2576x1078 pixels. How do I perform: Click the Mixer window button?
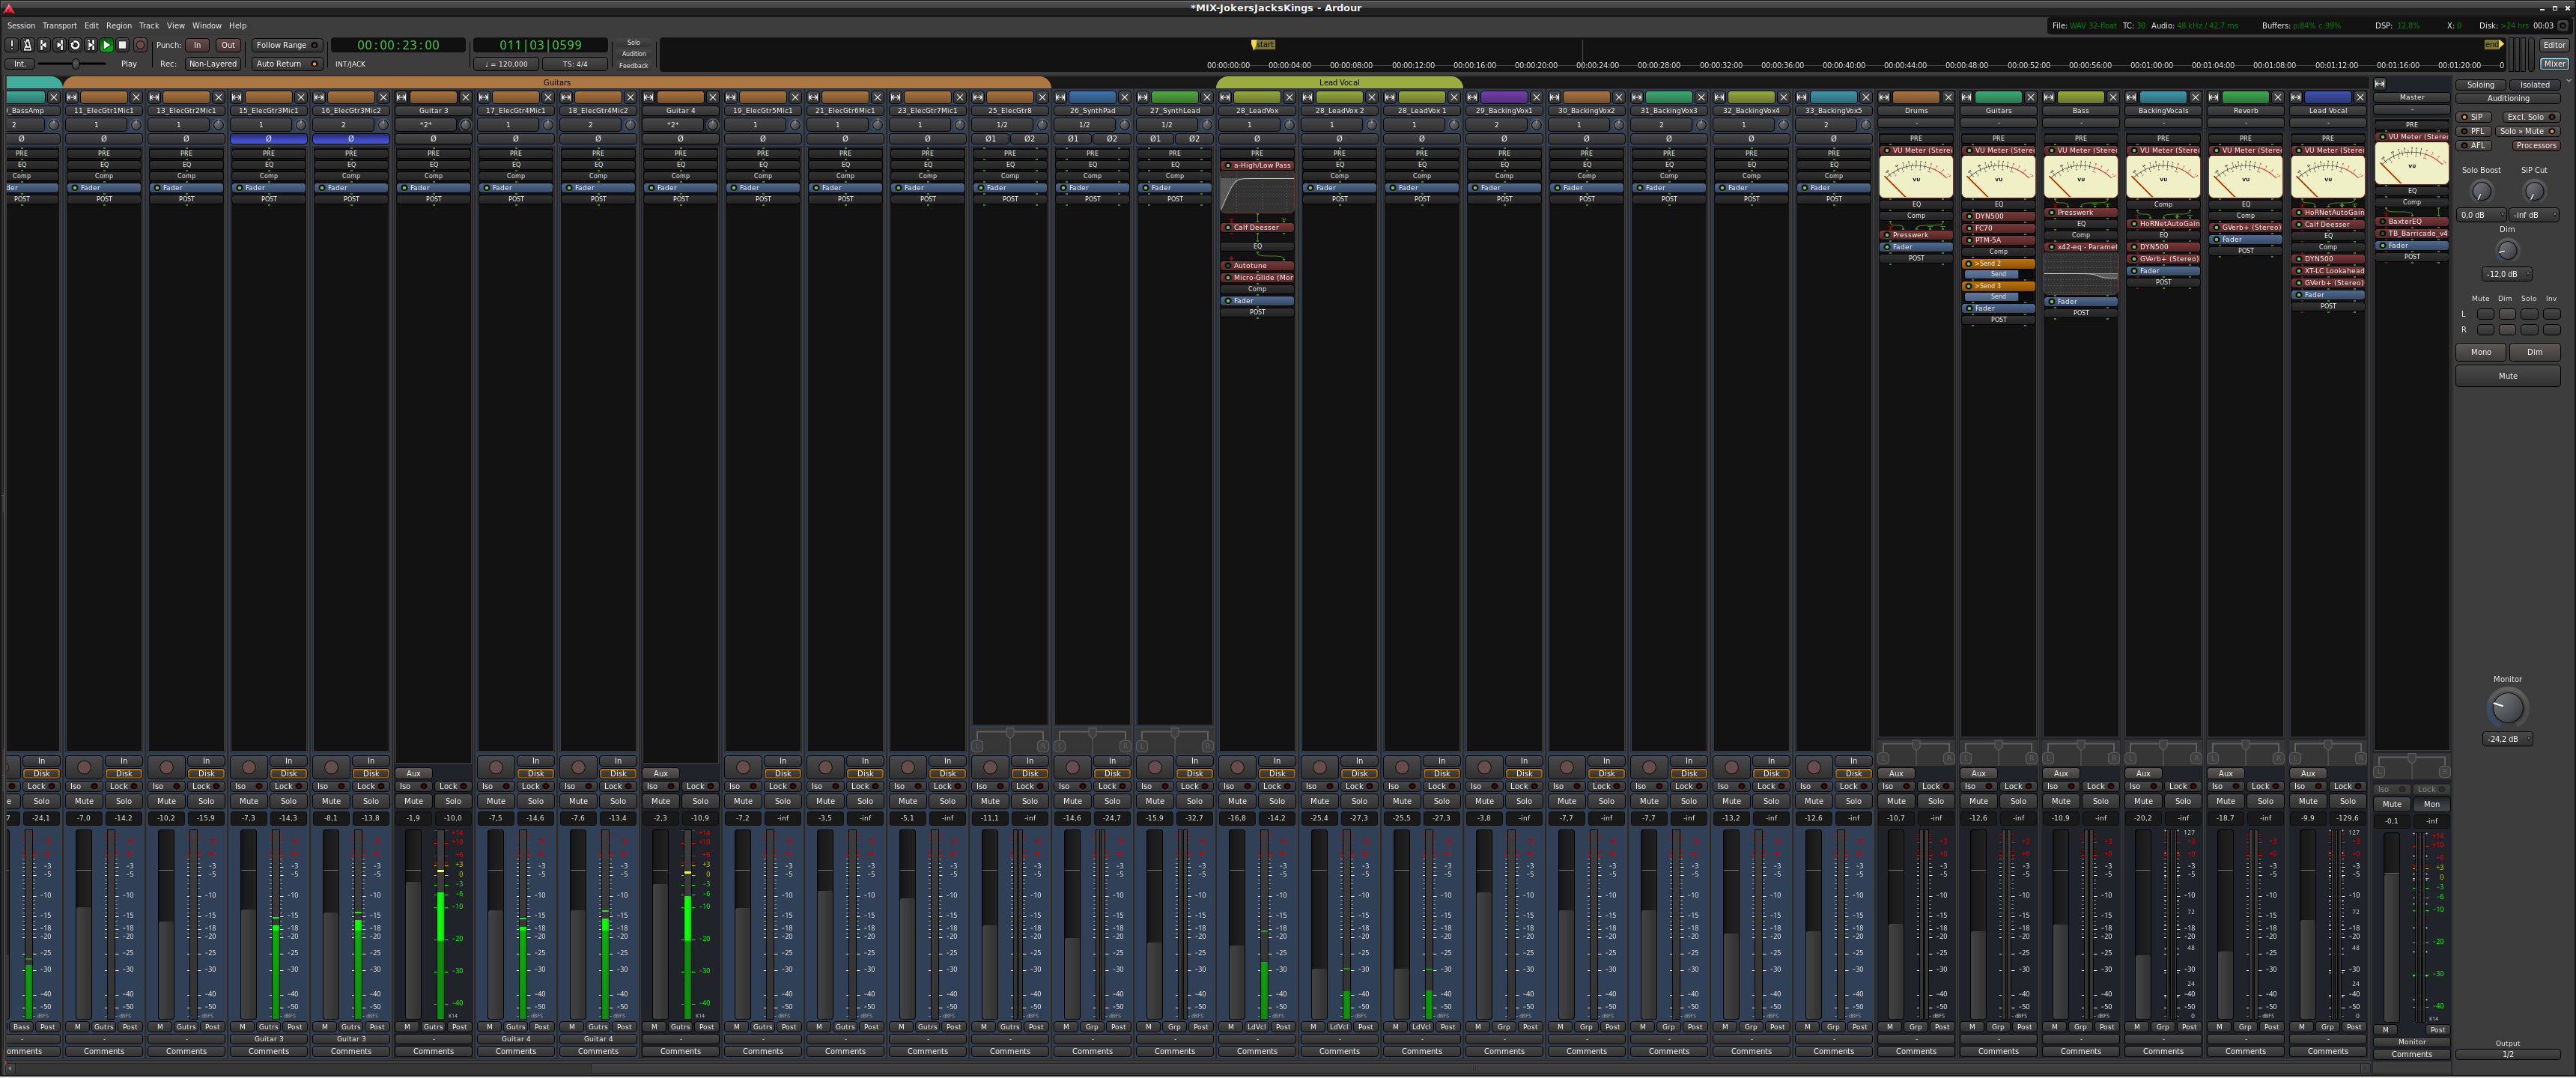2554,64
